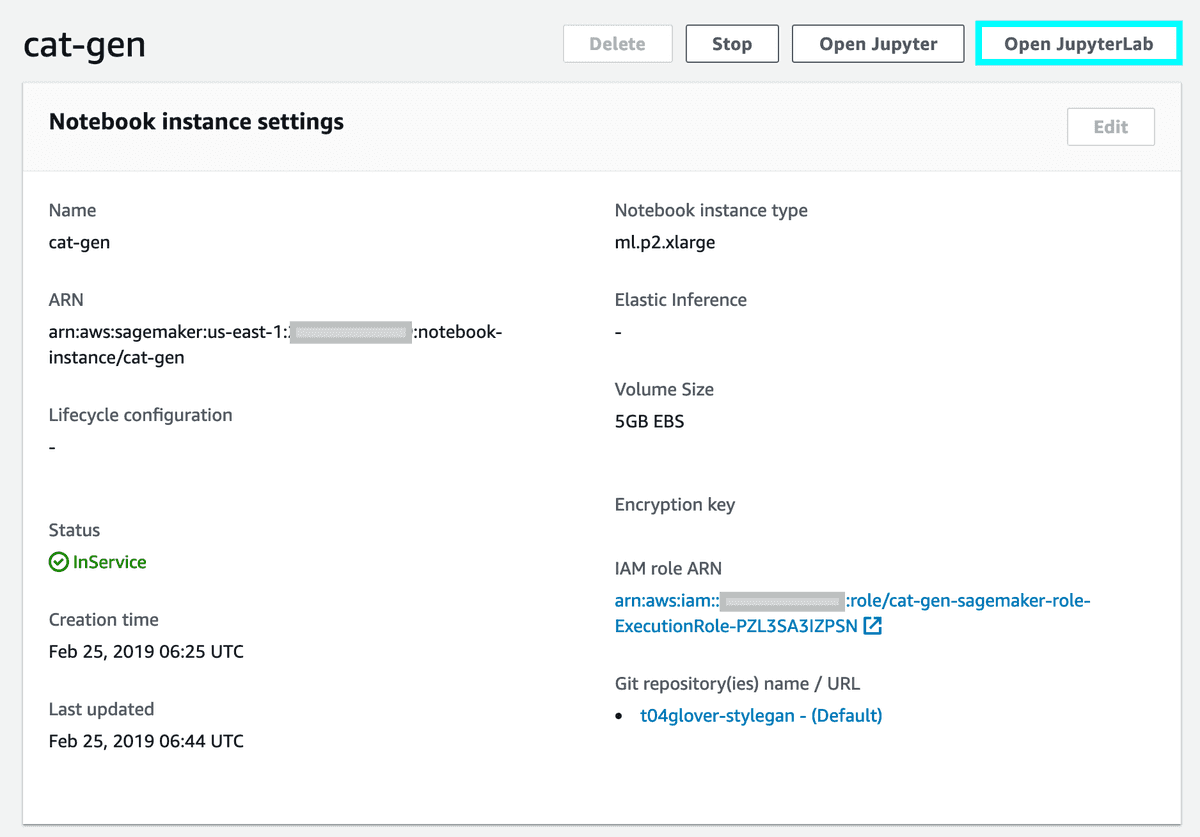Click the Edit settings button

click(1111, 127)
